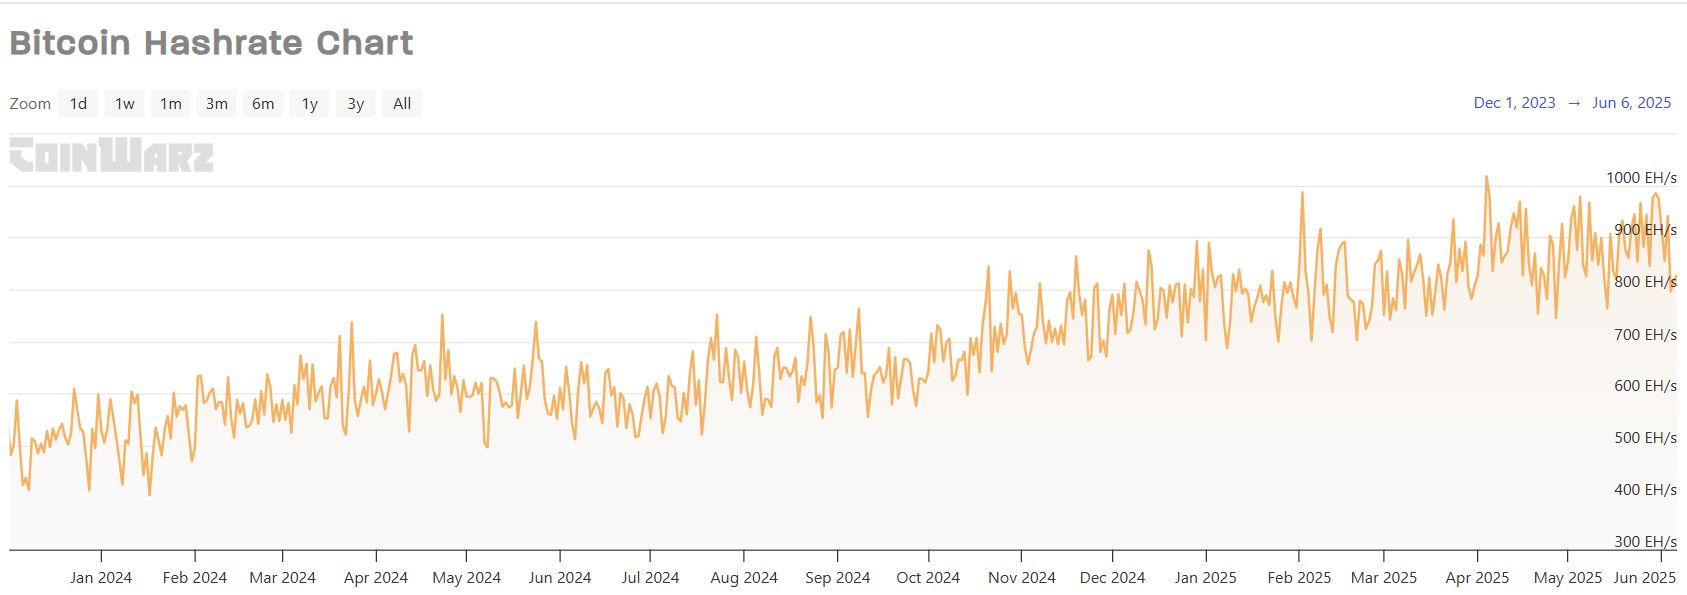Click the Sep 2024 axis label

click(x=838, y=577)
